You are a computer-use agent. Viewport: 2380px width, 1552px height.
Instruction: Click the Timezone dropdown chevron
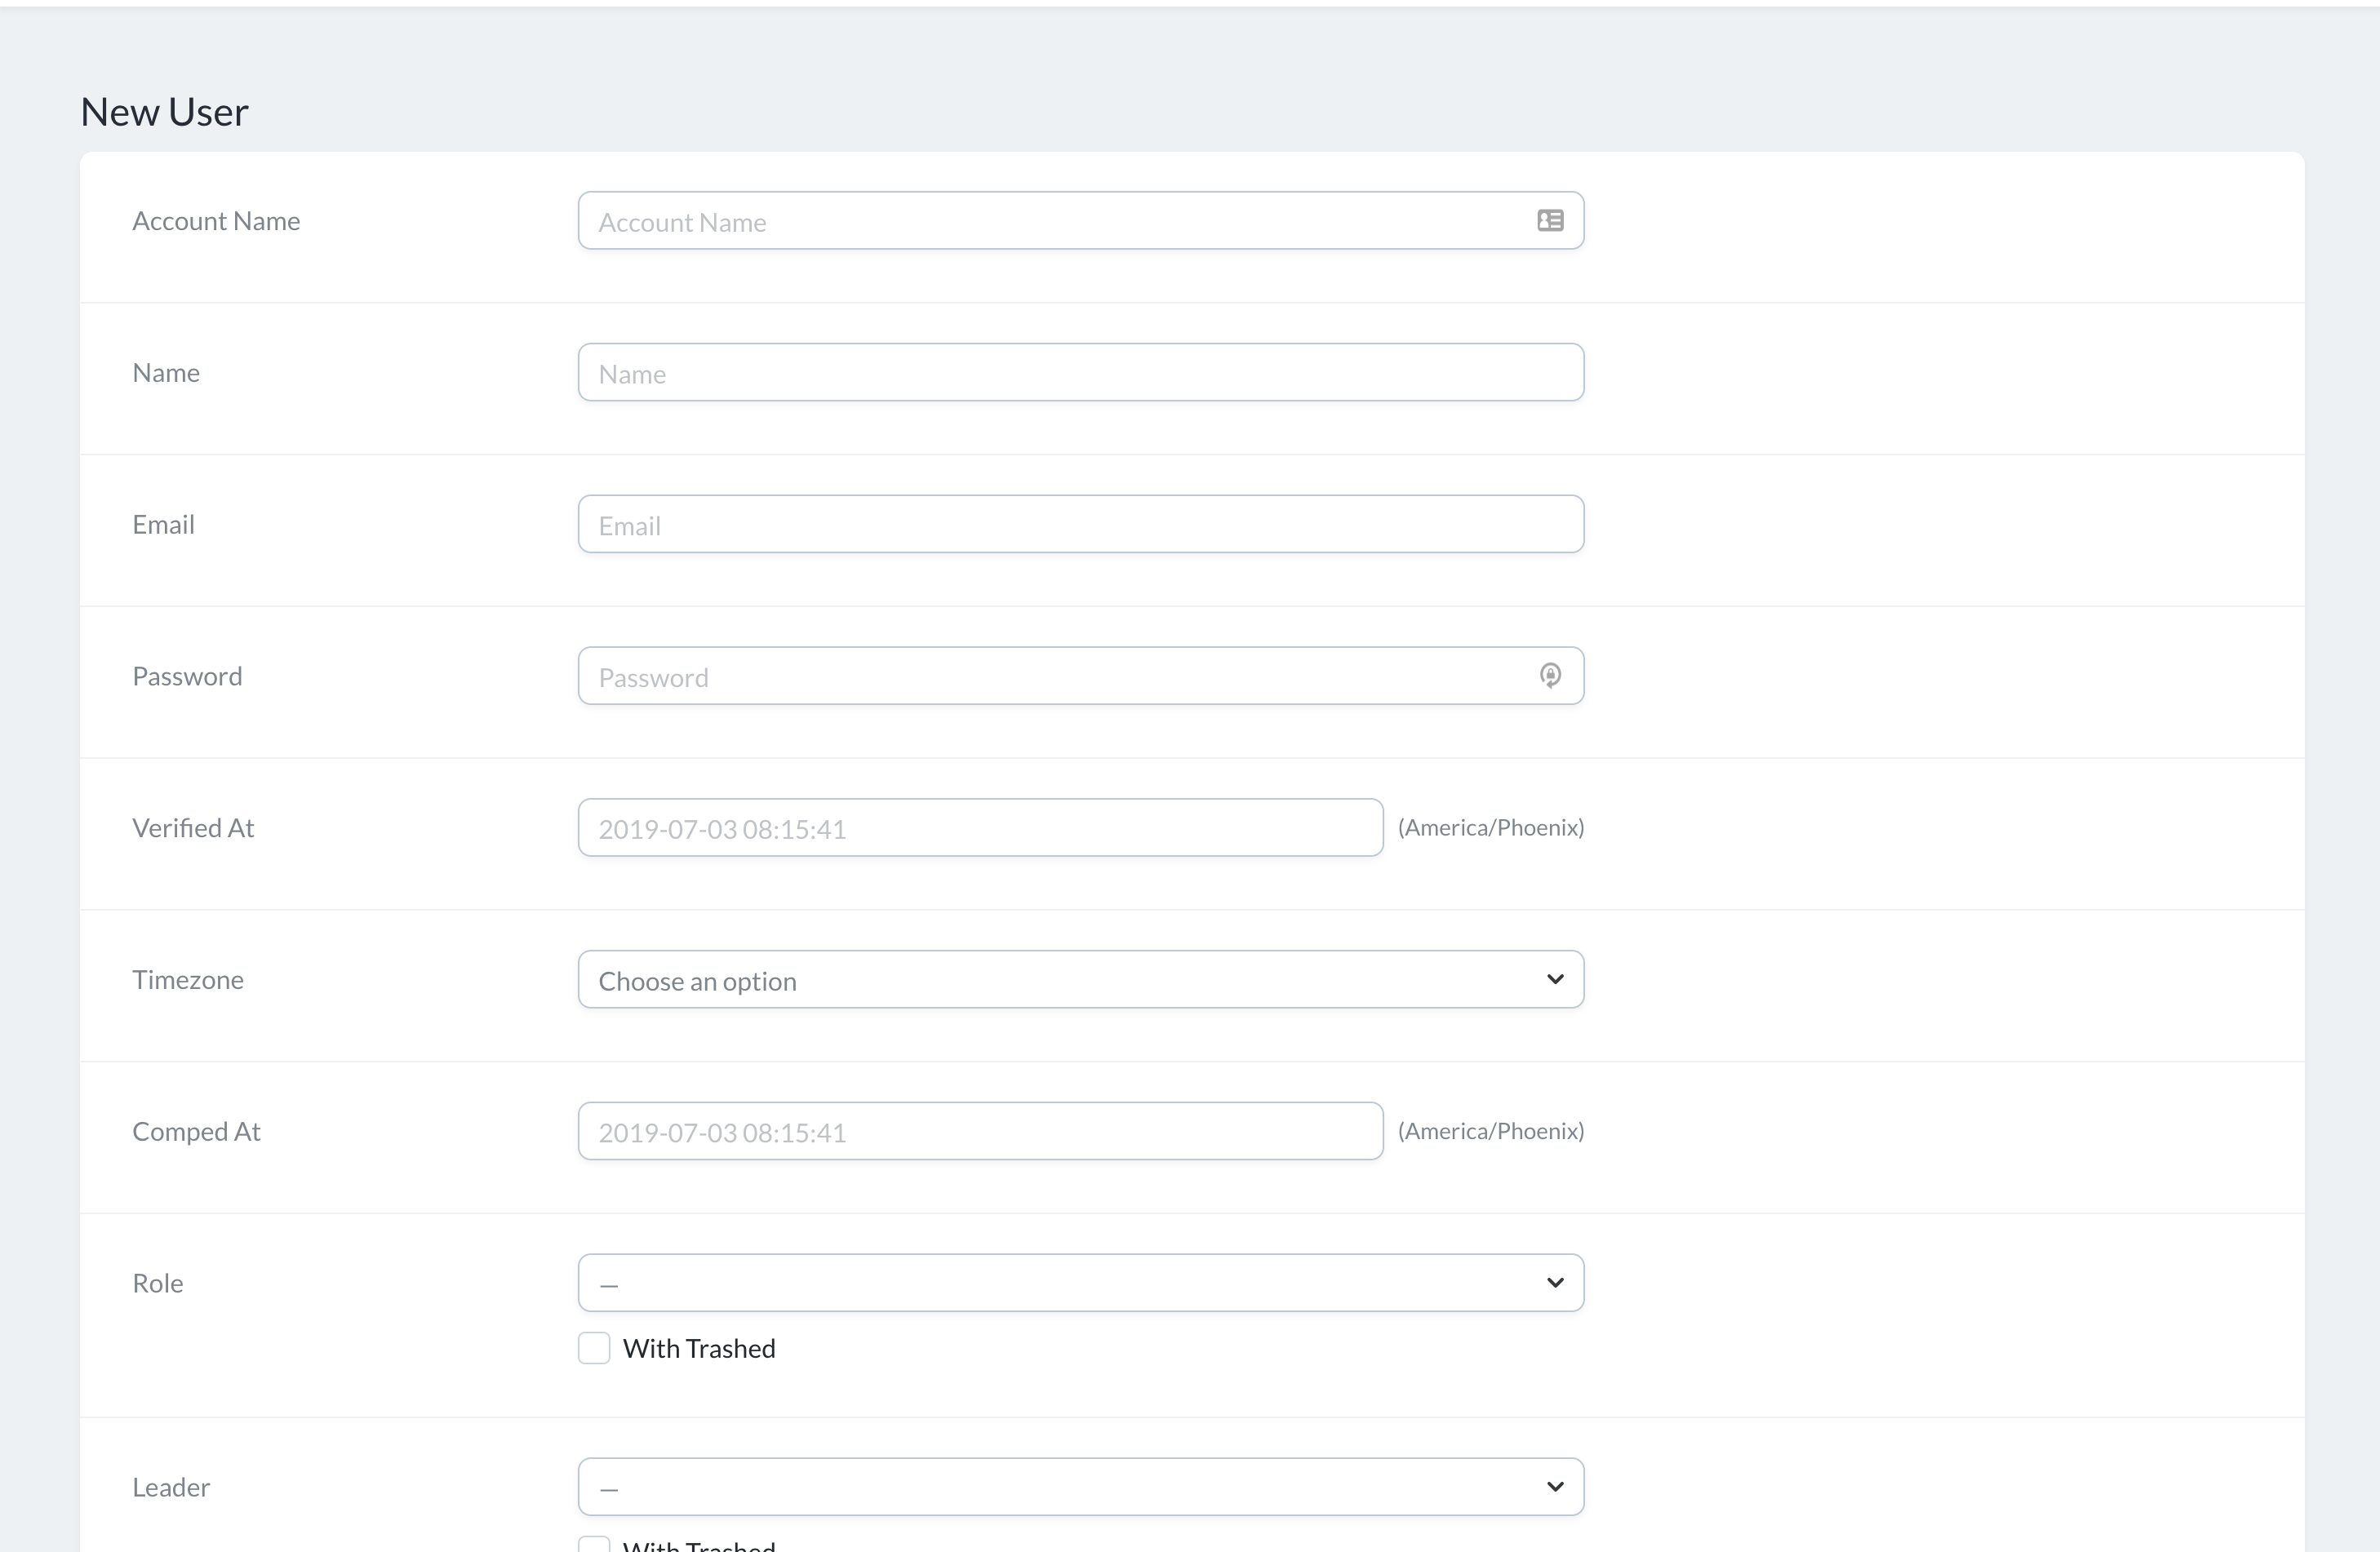coord(1555,979)
